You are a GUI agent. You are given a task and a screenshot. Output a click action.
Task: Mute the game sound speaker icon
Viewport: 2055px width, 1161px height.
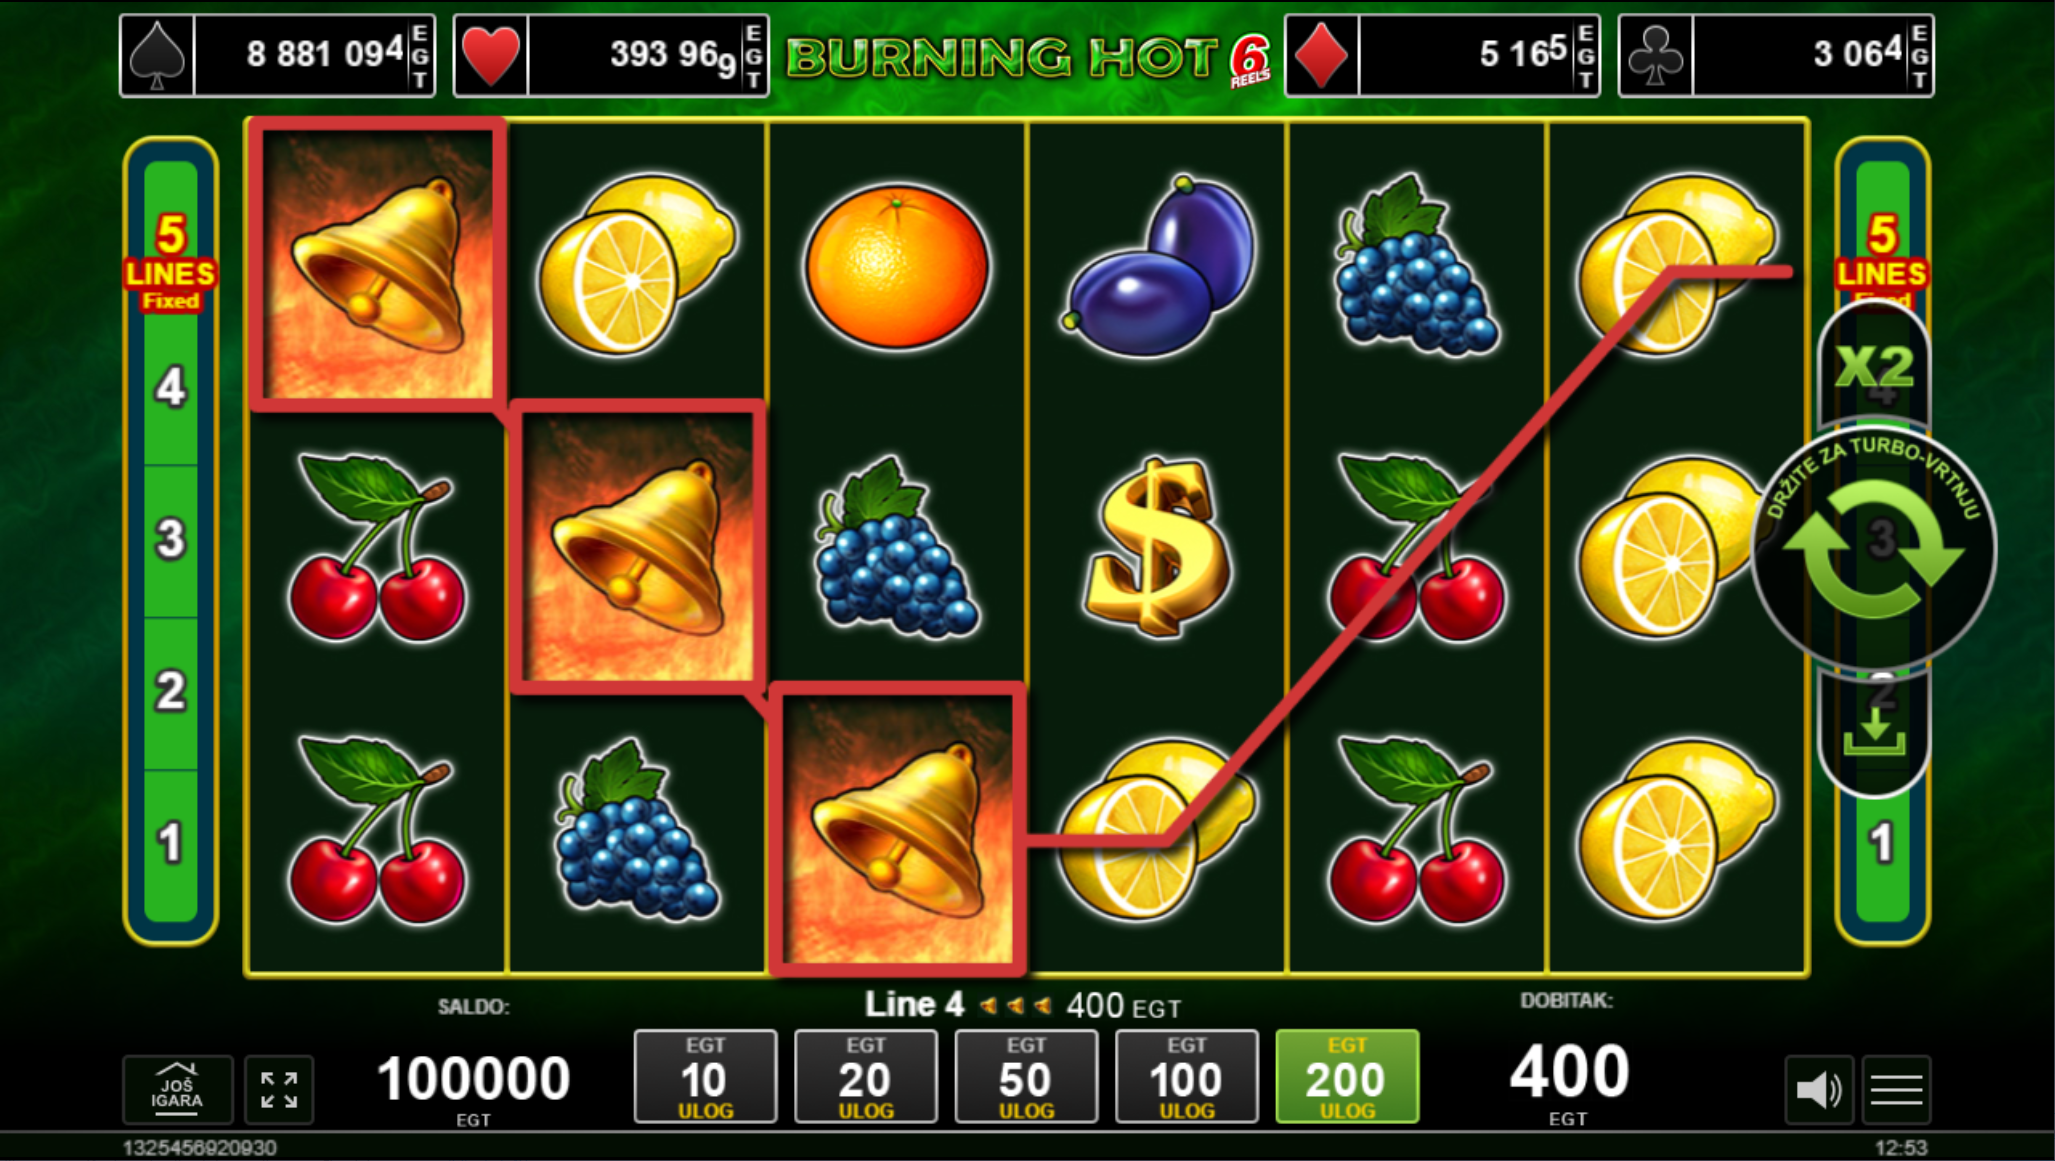coord(1819,1089)
